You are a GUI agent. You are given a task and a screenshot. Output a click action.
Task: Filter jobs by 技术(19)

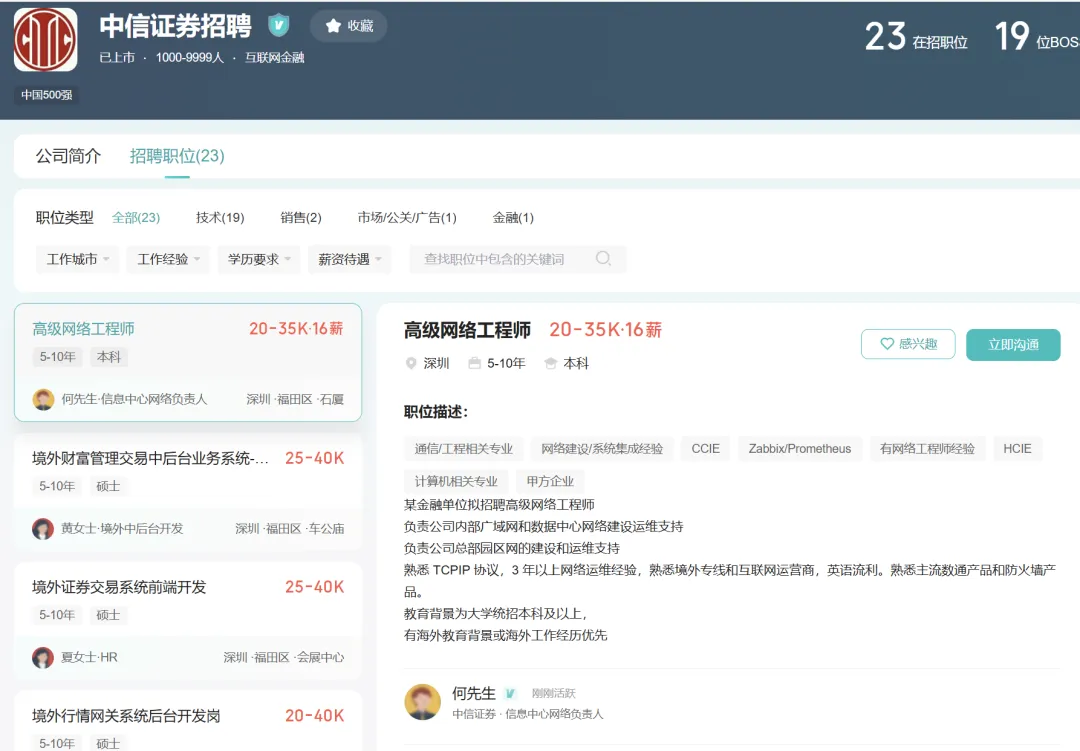(220, 218)
